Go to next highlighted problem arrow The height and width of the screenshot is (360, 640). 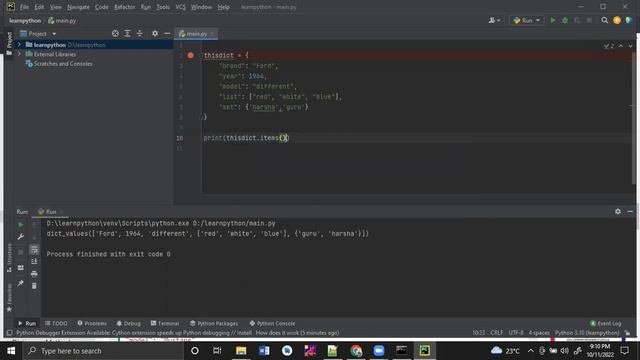tap(630, 46)
